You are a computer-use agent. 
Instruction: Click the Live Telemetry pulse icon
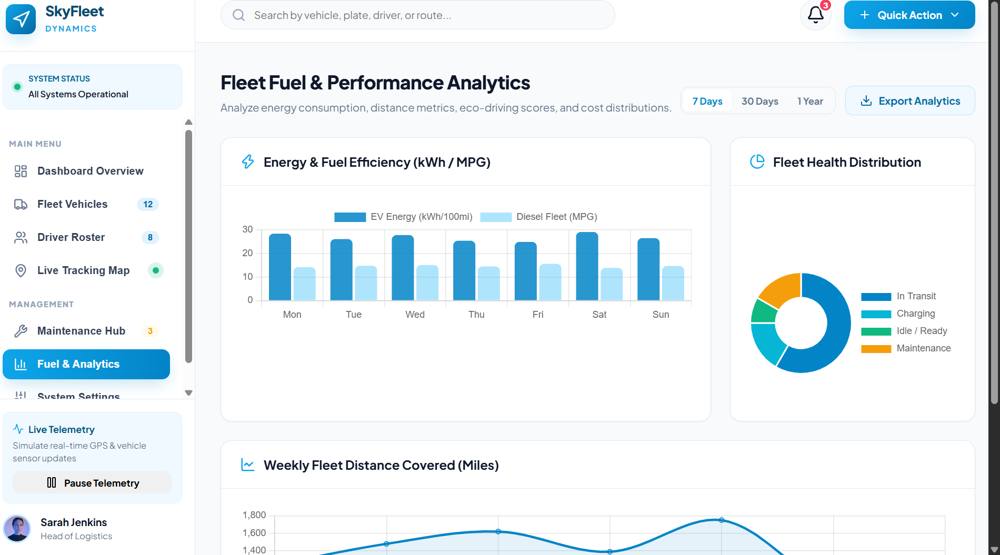tap(18, 429)
